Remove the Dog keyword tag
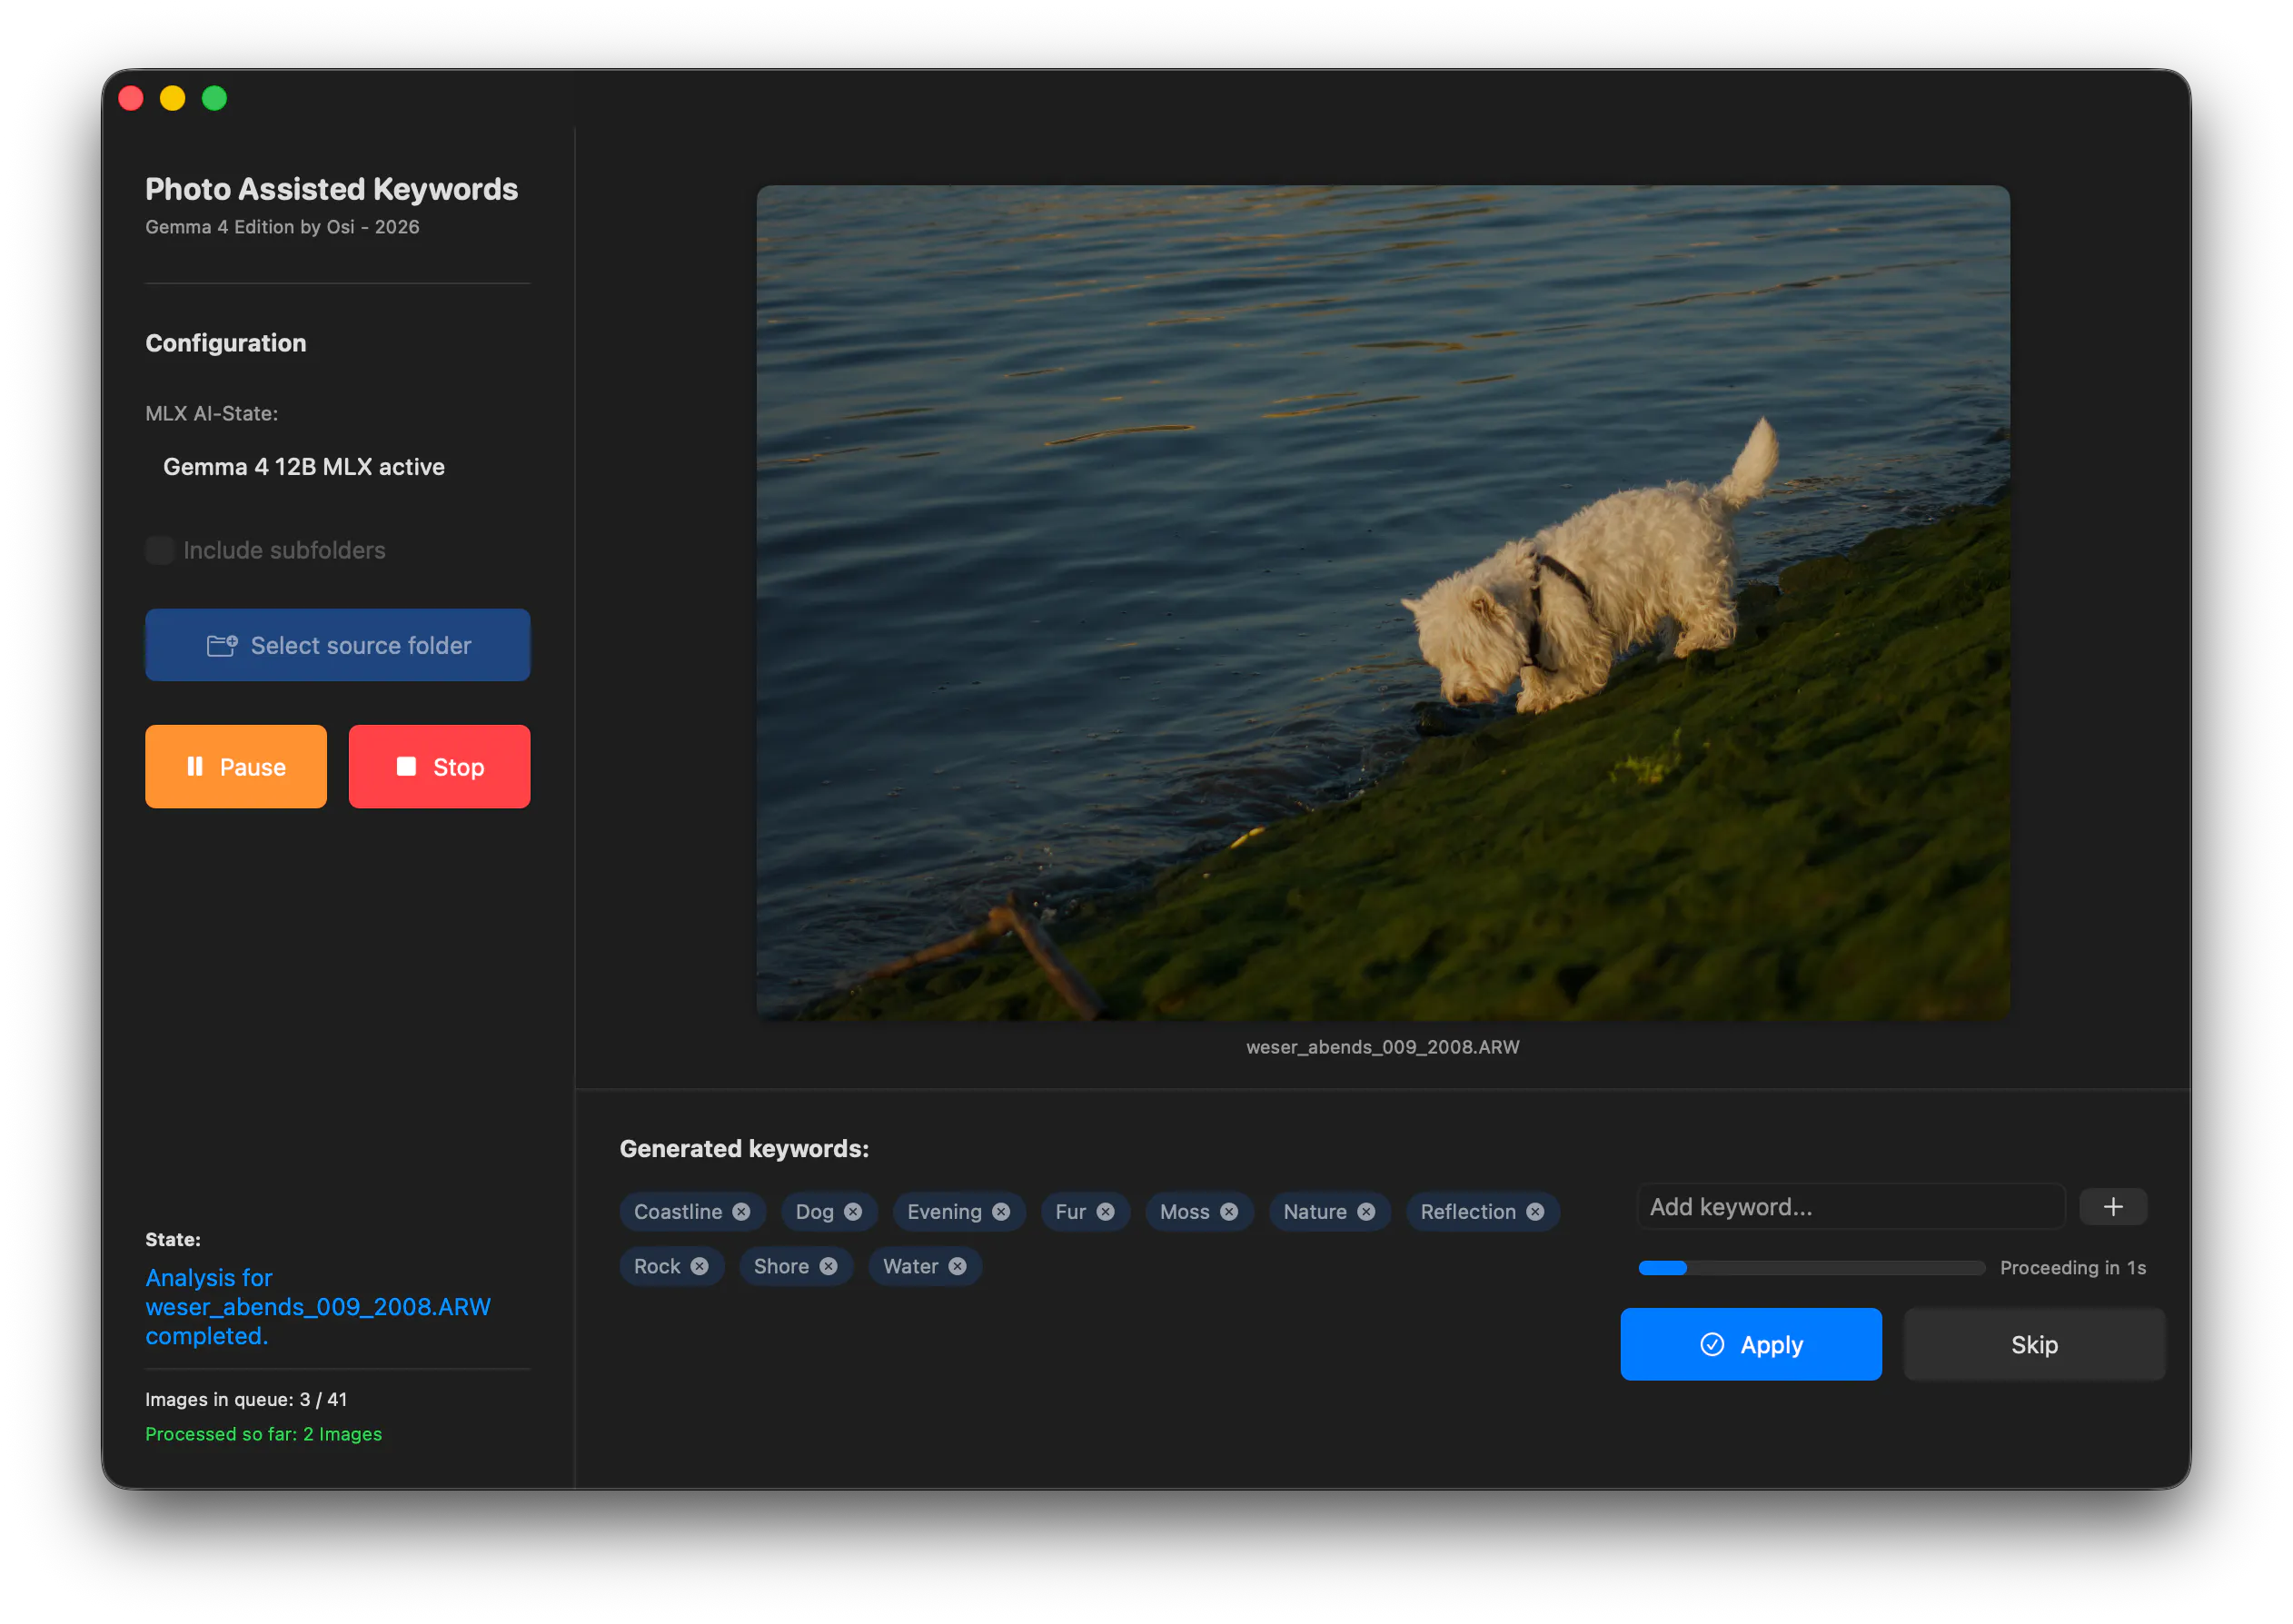 [853, 1211]
